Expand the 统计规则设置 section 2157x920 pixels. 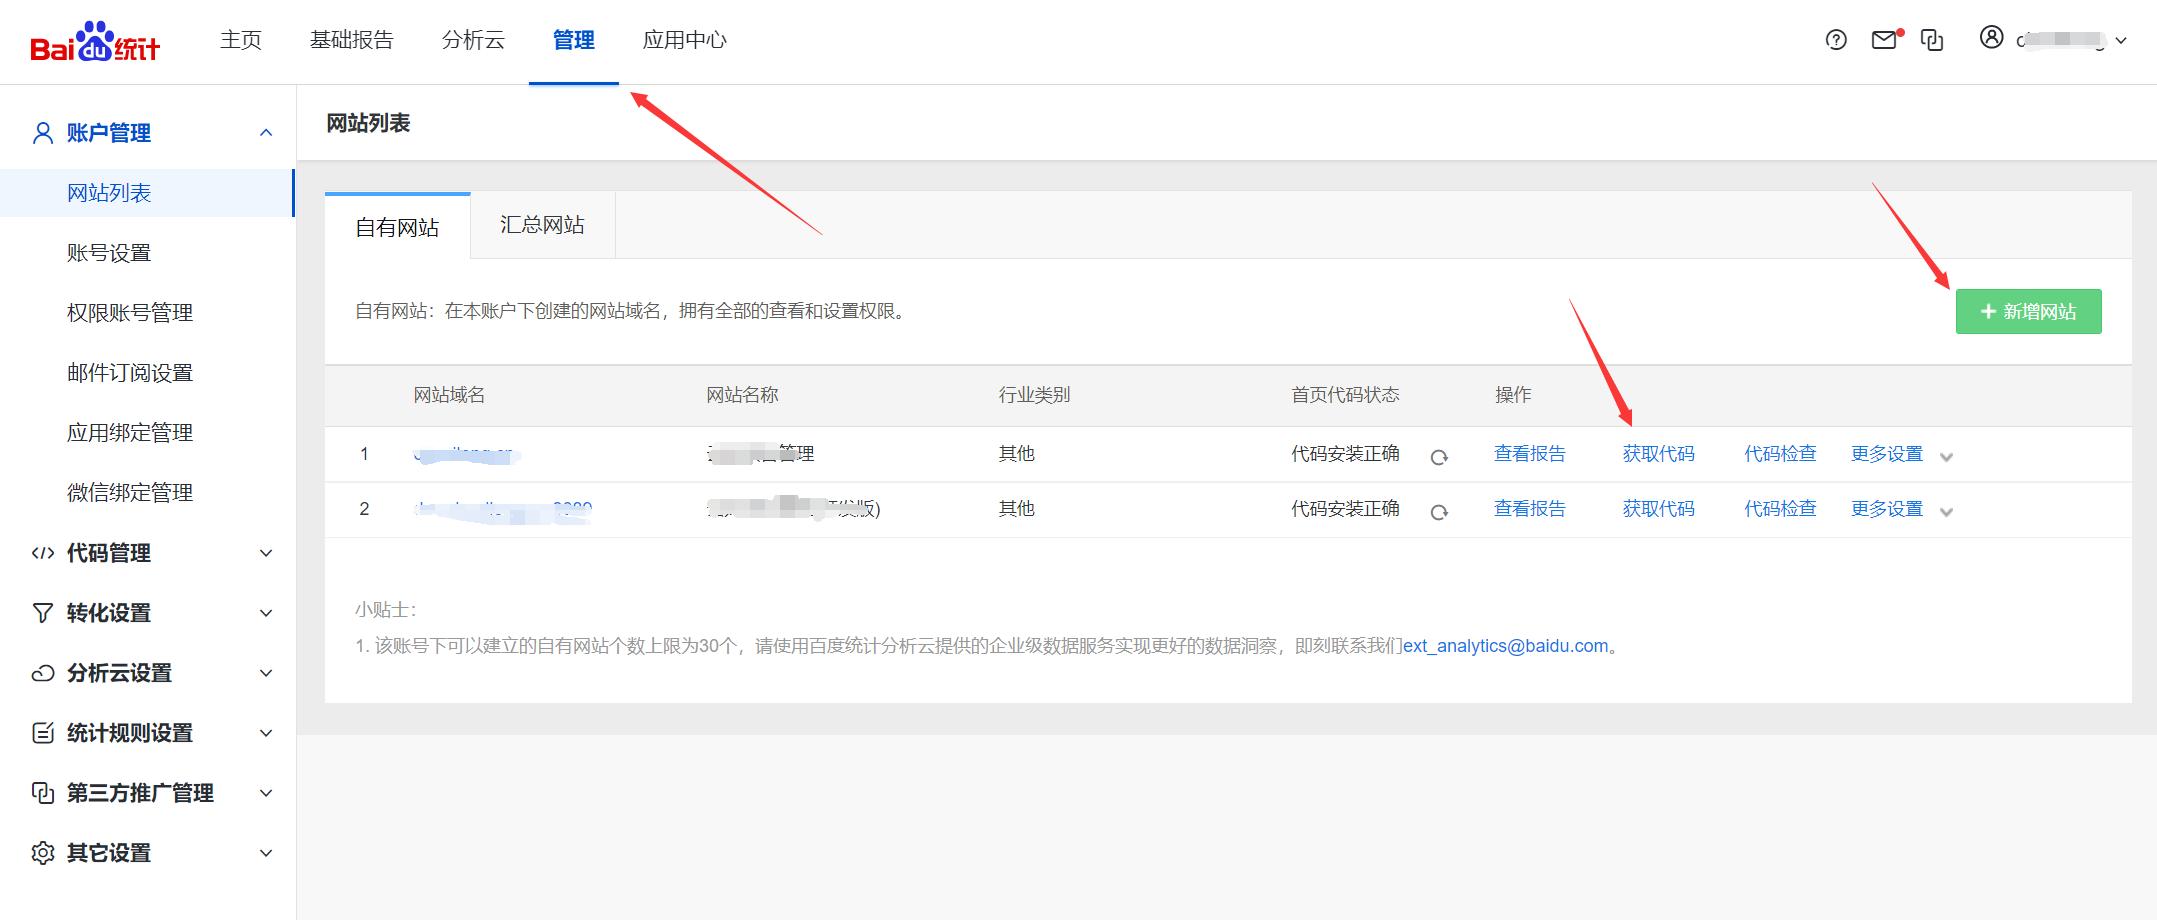pos(265,733)
